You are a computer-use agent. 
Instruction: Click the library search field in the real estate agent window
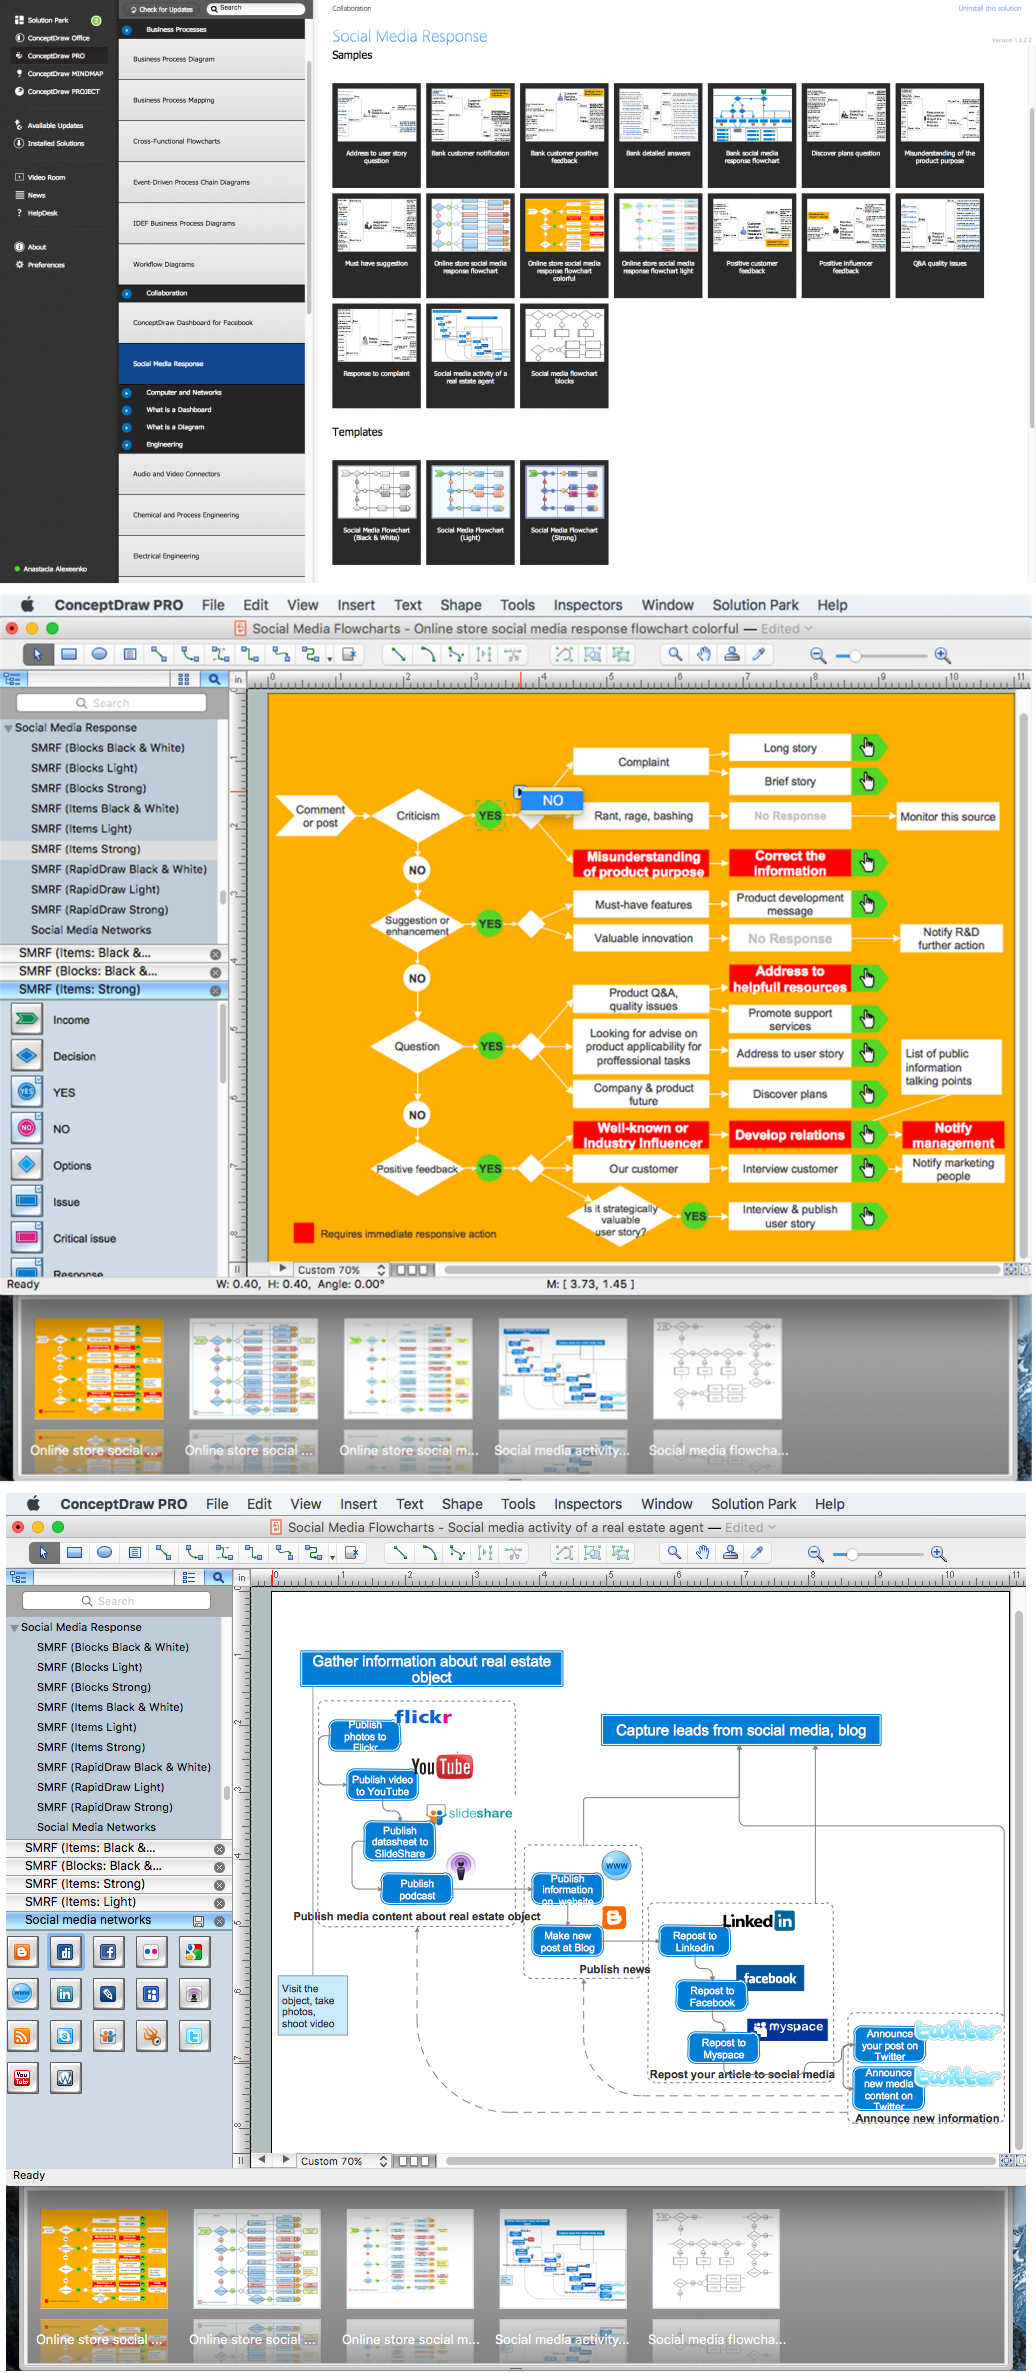[116, 1601]
